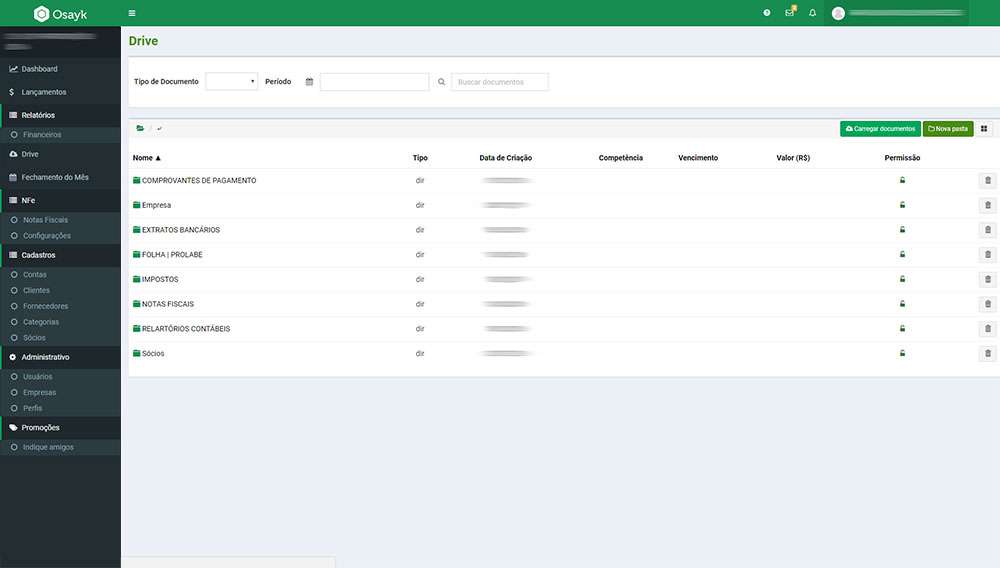Image resolution: width=1000 pixels, height=568 pixels.
Task: Click the search magnifier icon
Action: pos(441,82)
